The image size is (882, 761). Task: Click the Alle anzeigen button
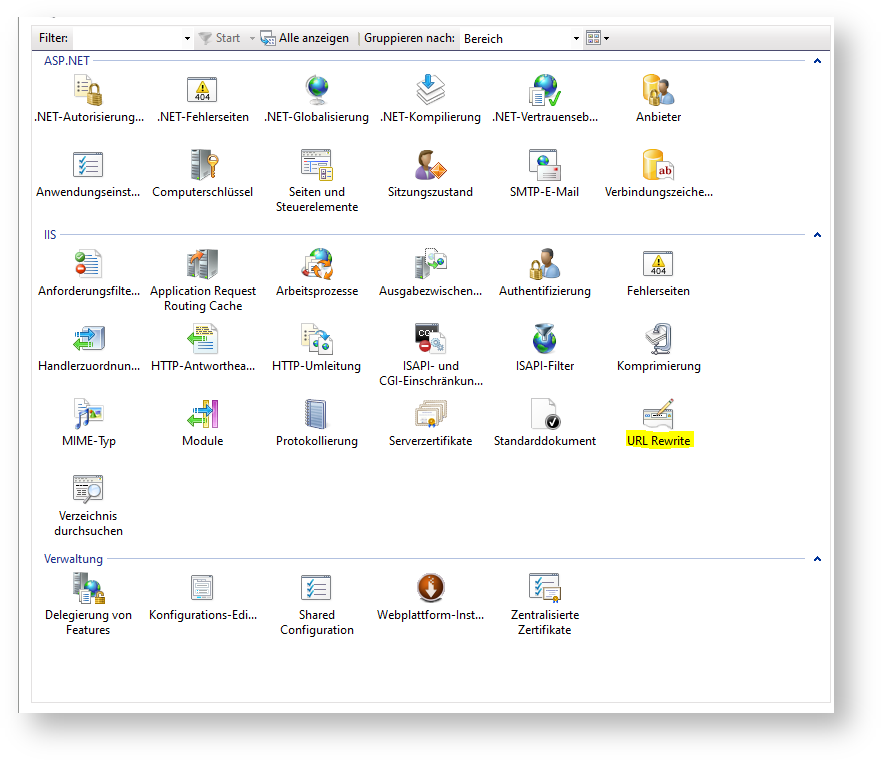pos(305,38)
